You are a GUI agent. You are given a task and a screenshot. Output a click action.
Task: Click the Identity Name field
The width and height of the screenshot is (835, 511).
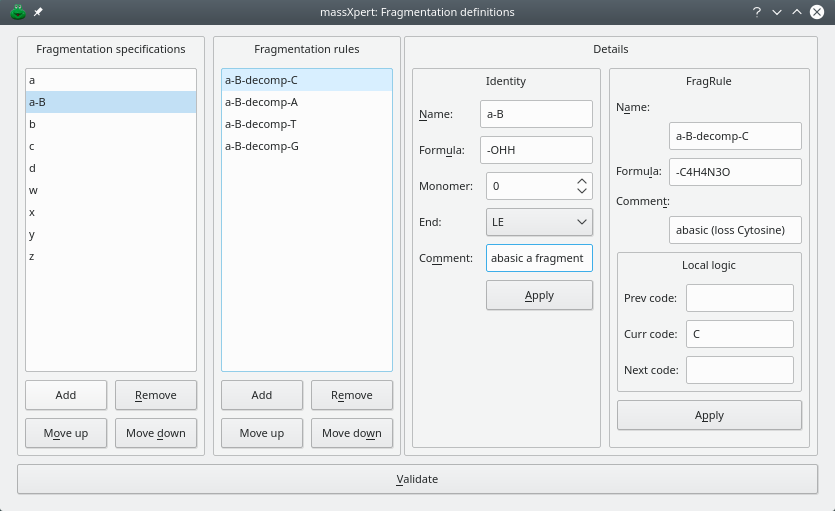click(536, 114)
